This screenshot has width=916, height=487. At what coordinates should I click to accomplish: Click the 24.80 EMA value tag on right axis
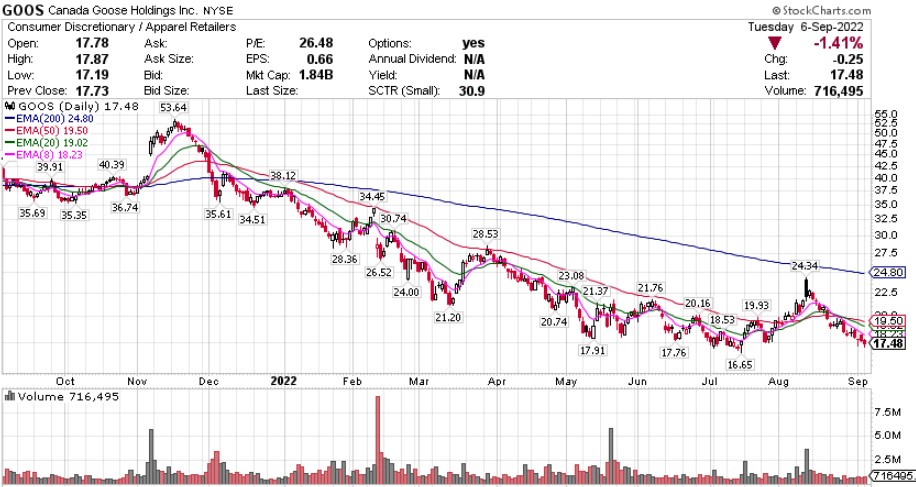tap(888, 272)
